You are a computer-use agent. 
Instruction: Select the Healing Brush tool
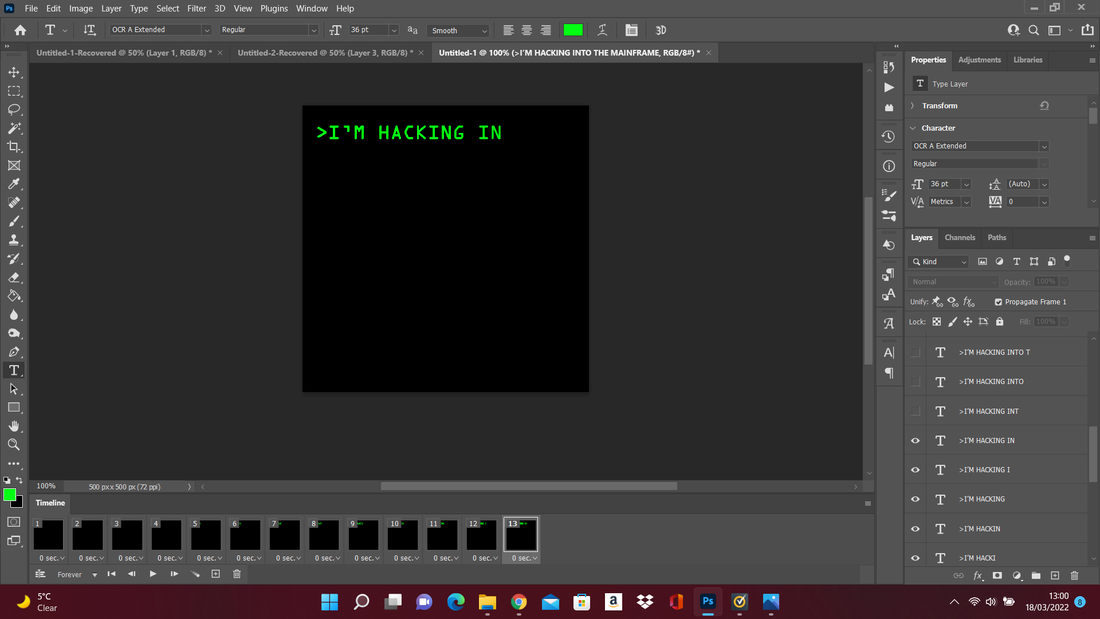14,203
